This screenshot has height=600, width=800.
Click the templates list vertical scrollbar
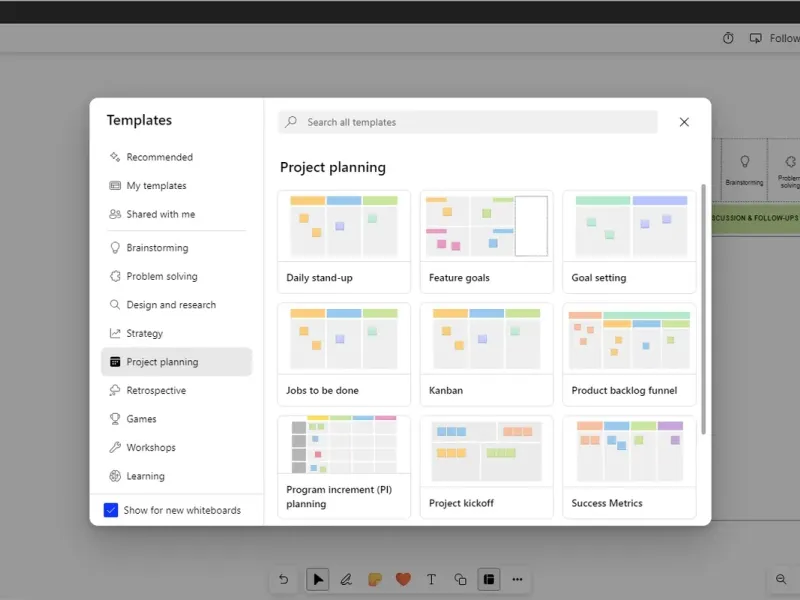point(704,309)
